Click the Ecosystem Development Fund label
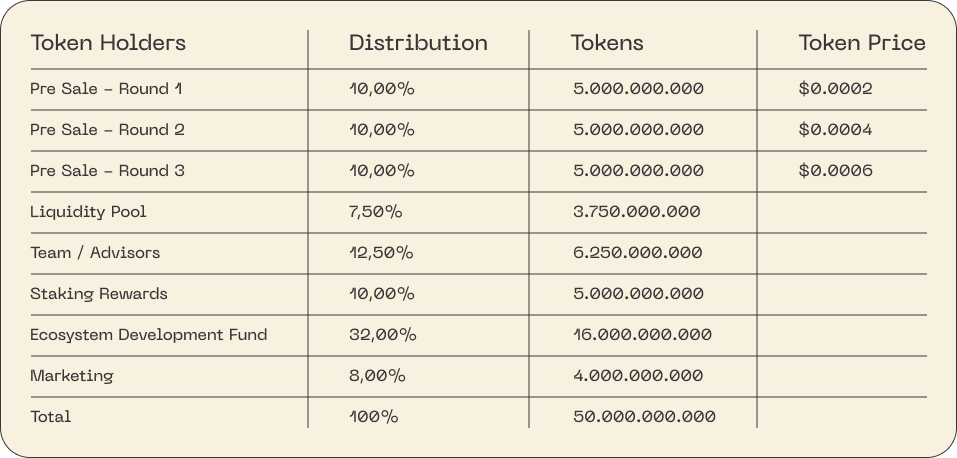This screenshot has height=458, width=957. [149, 335]
